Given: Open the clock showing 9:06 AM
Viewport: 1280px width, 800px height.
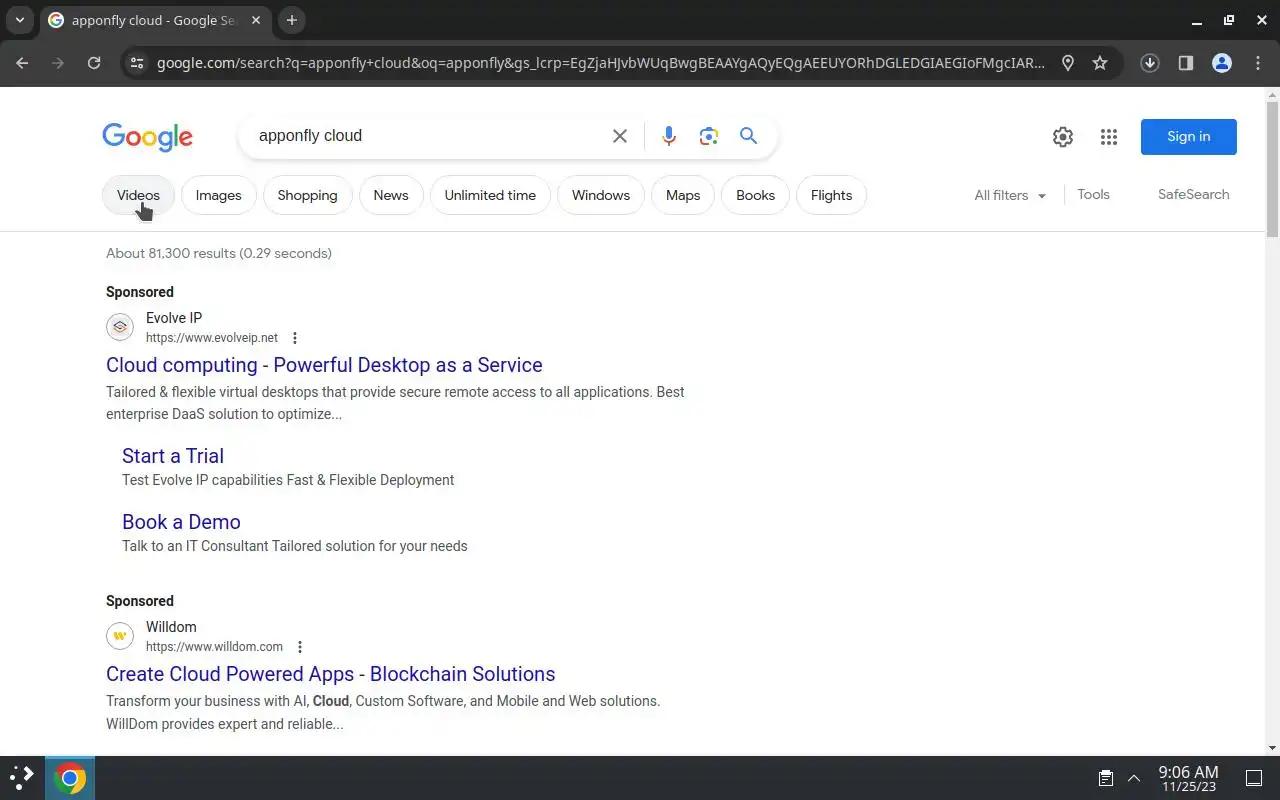Looking at the screenshot, I should [1188, 778].
